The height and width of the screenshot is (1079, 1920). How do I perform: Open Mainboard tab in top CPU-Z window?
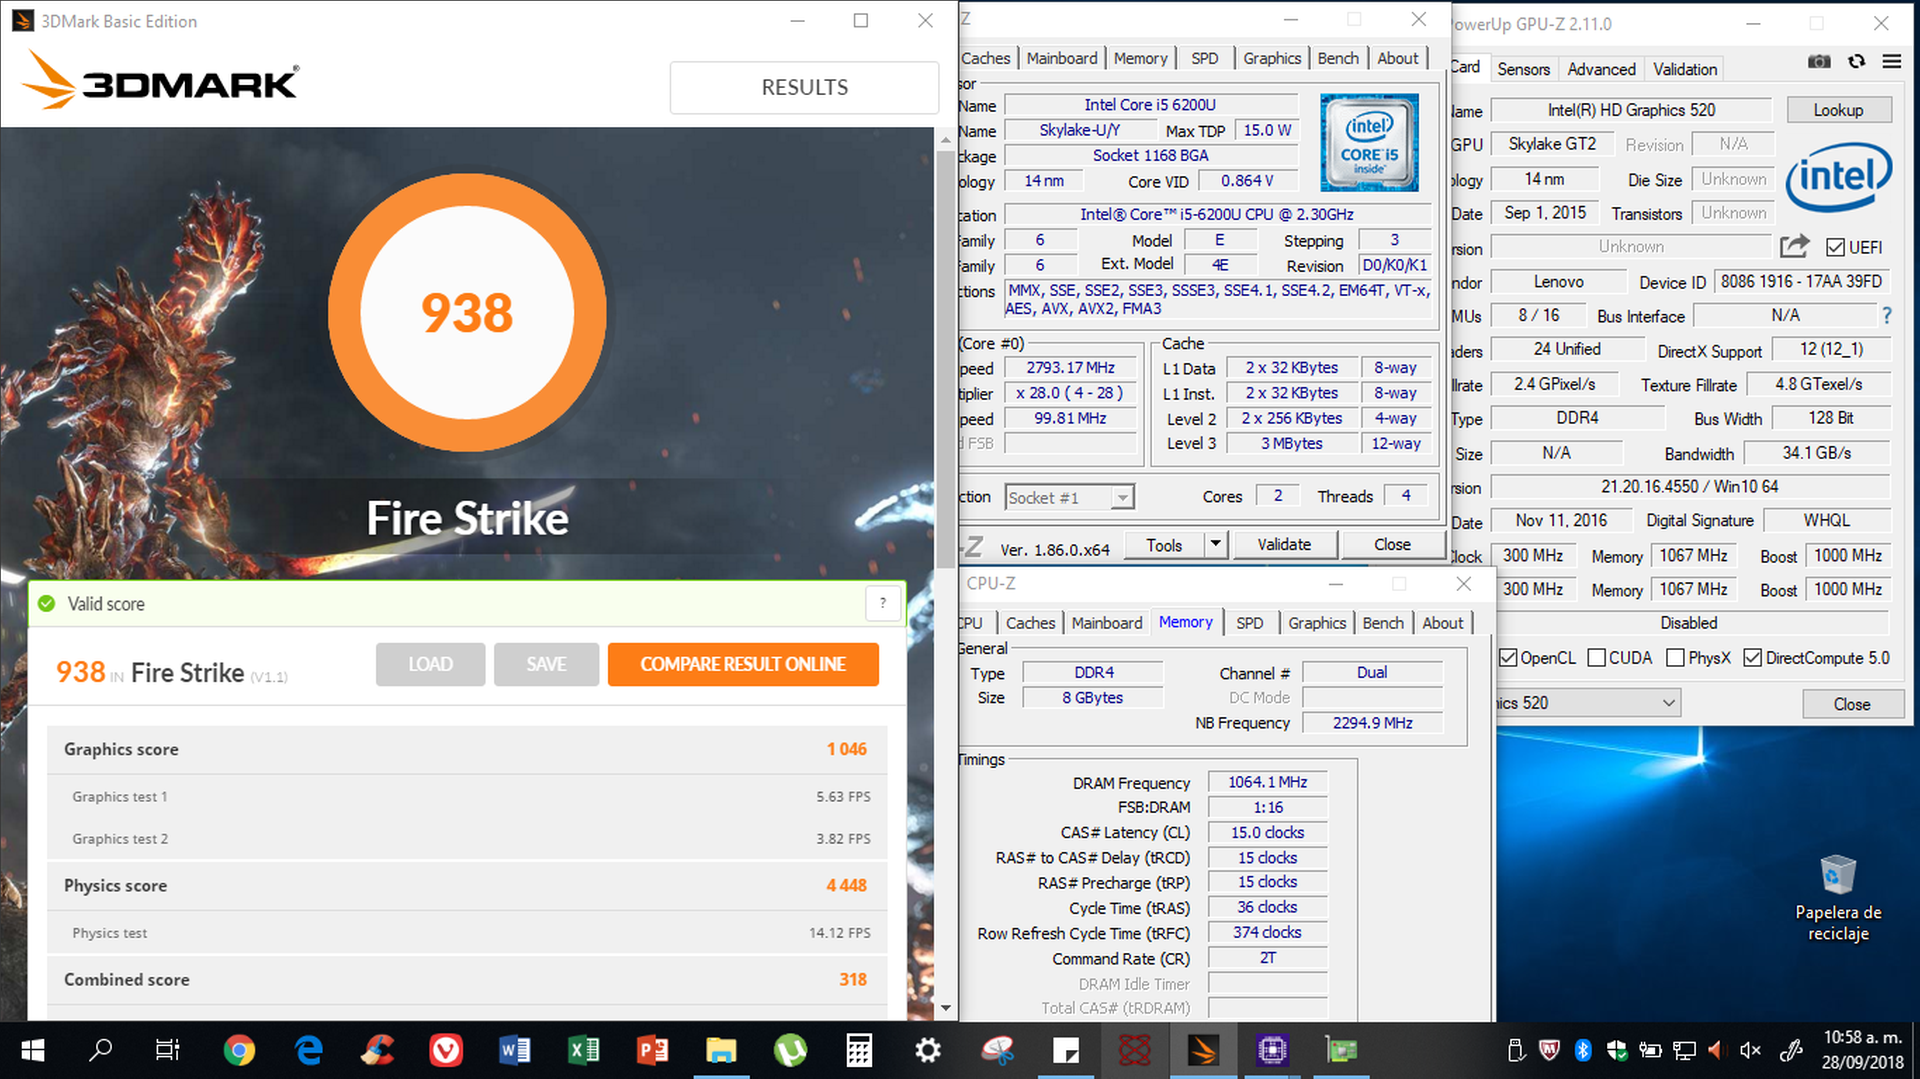(1062, 58)
